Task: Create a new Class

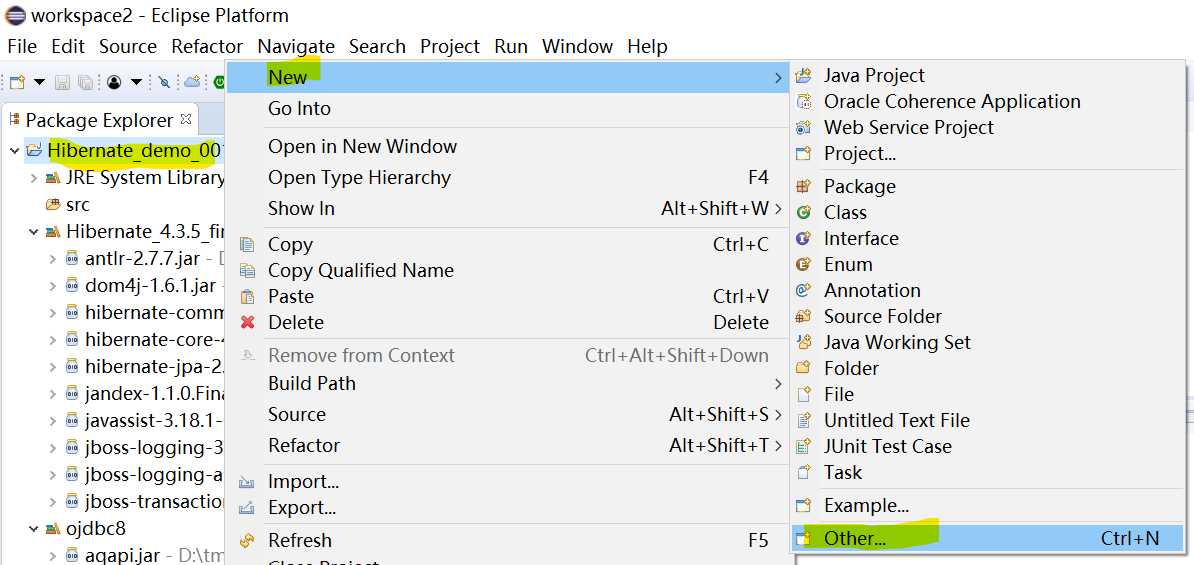Action: point(987,212)
